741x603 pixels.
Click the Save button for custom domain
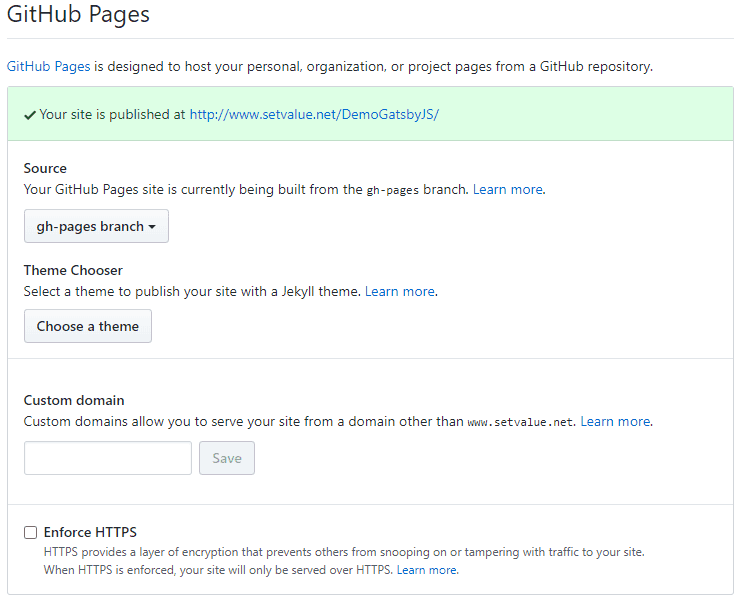(227, 458)
